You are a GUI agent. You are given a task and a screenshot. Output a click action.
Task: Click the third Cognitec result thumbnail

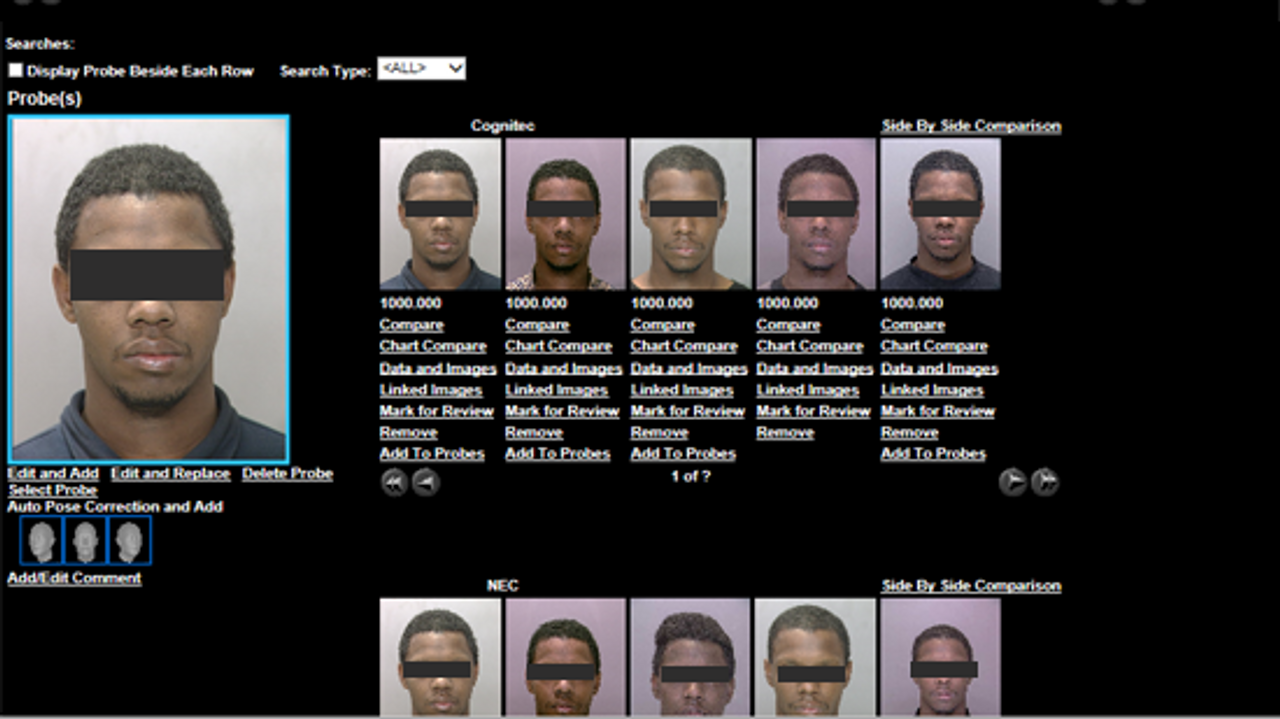690,214
